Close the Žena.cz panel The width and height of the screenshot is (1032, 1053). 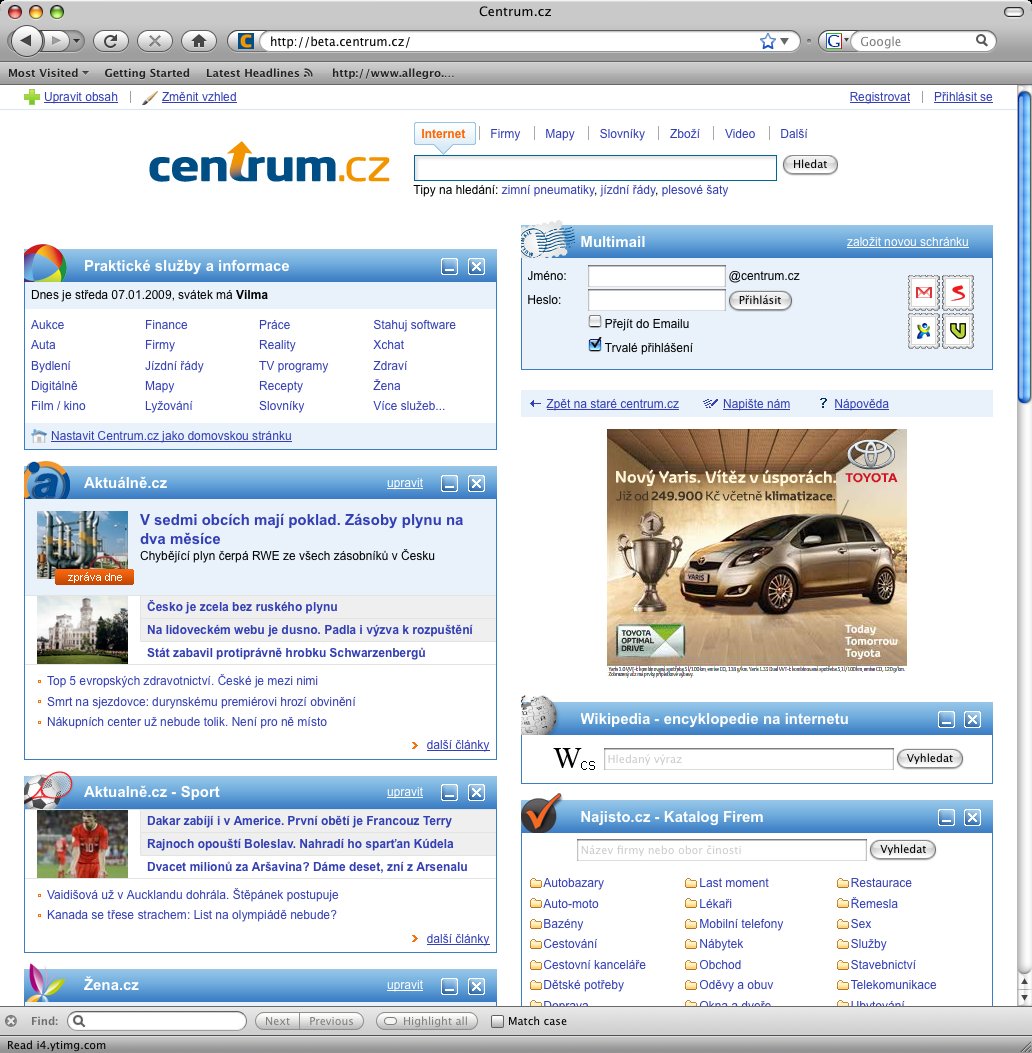tap(476, 986)
